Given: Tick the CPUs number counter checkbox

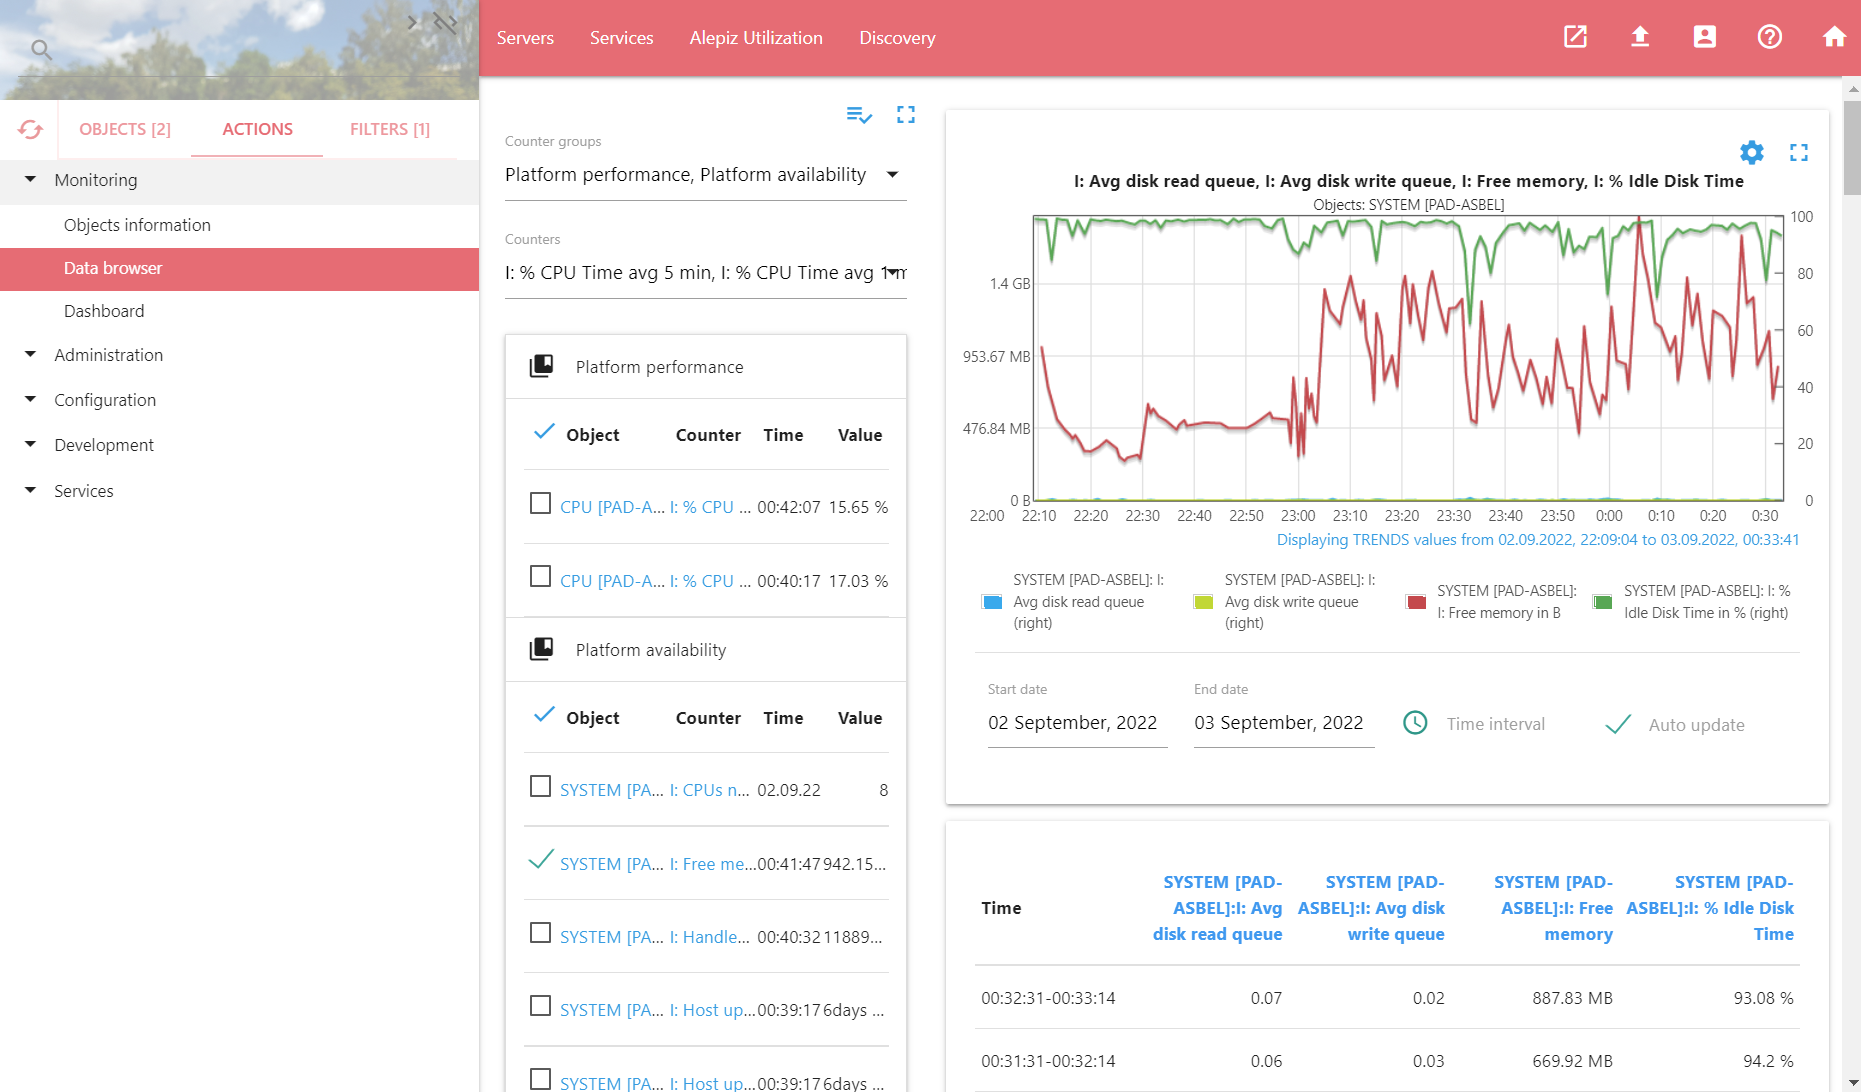Looking at the screenshot, I should pos(540,786).
